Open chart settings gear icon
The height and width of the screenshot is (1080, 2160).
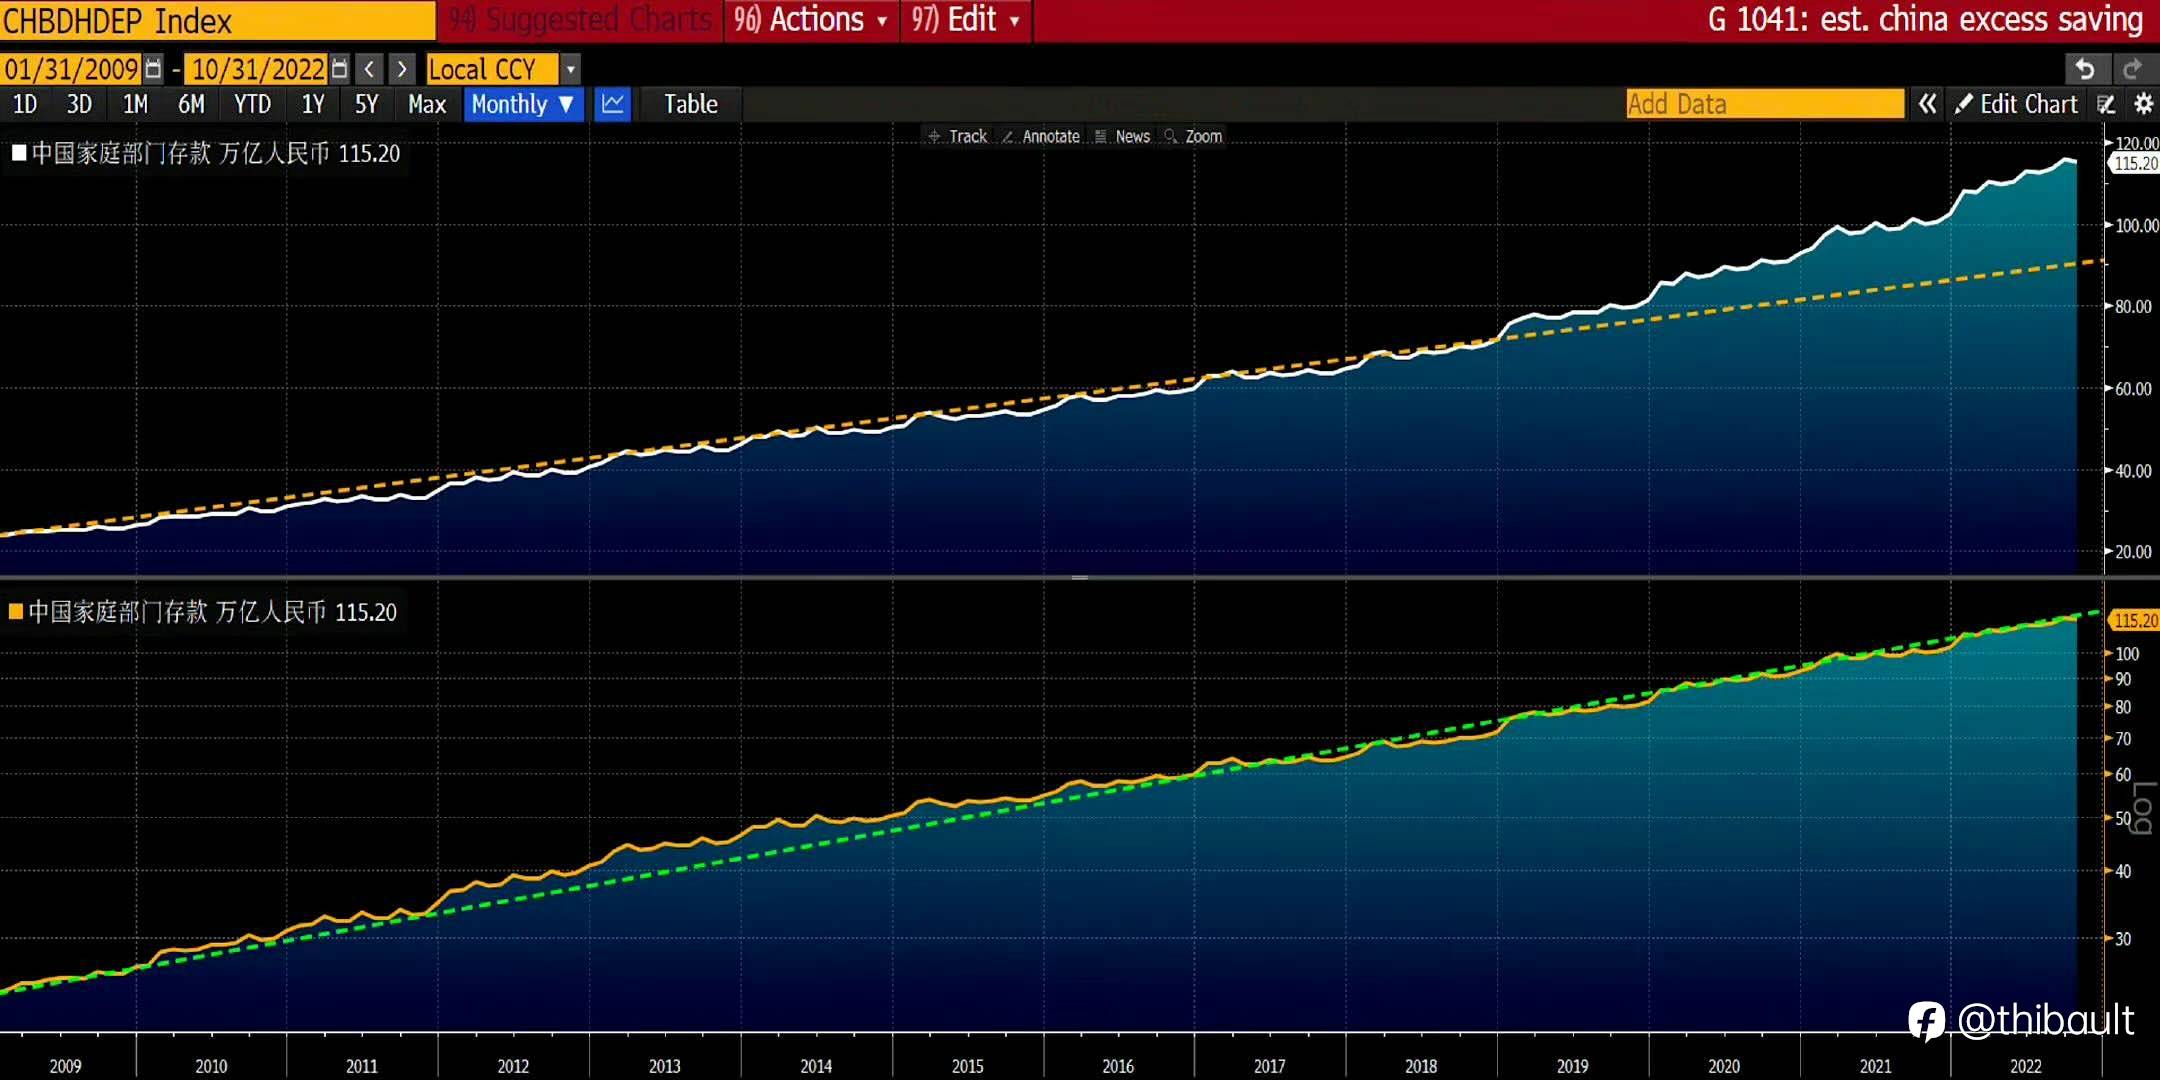(x=2143, y=104)
